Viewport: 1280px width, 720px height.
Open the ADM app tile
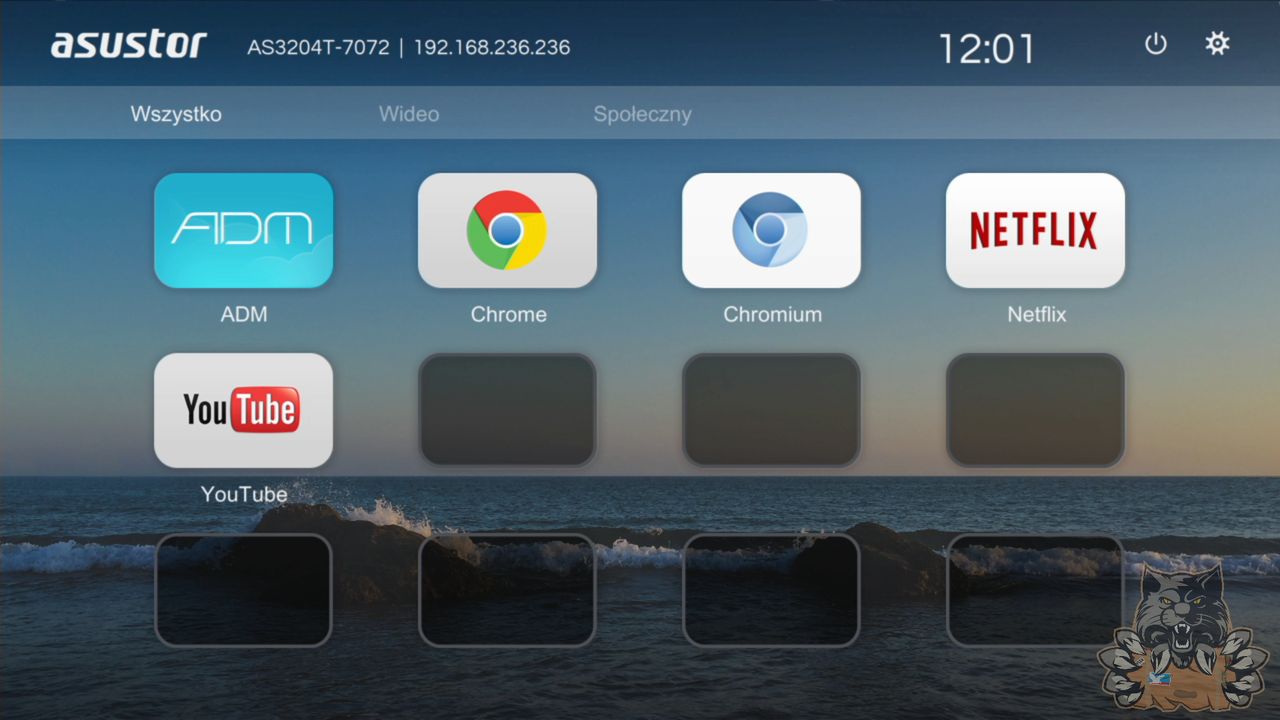(243, 230)
